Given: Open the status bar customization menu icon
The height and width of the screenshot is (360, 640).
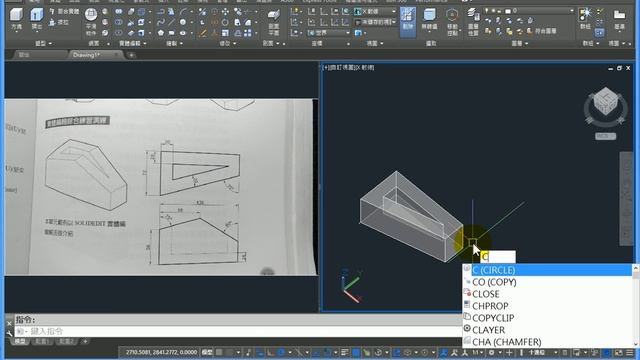Looking at the screenshot, I should (x=630, y=352).
